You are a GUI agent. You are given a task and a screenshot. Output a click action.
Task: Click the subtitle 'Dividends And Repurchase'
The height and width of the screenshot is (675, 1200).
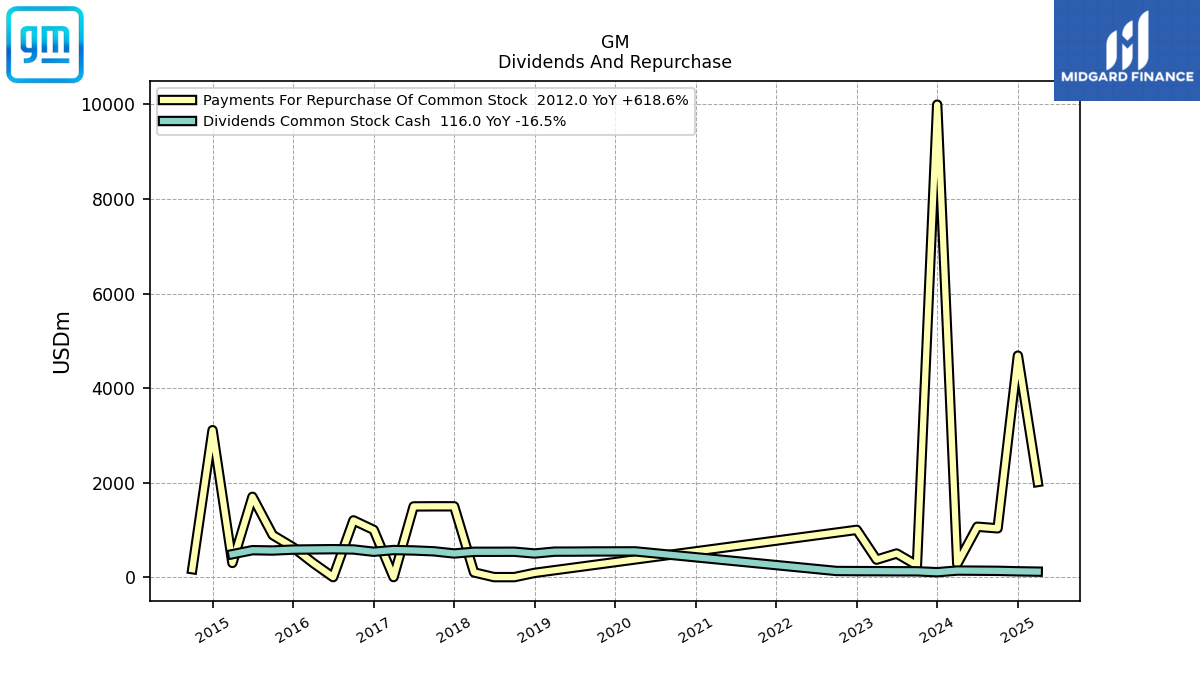(x=615, y=62)
